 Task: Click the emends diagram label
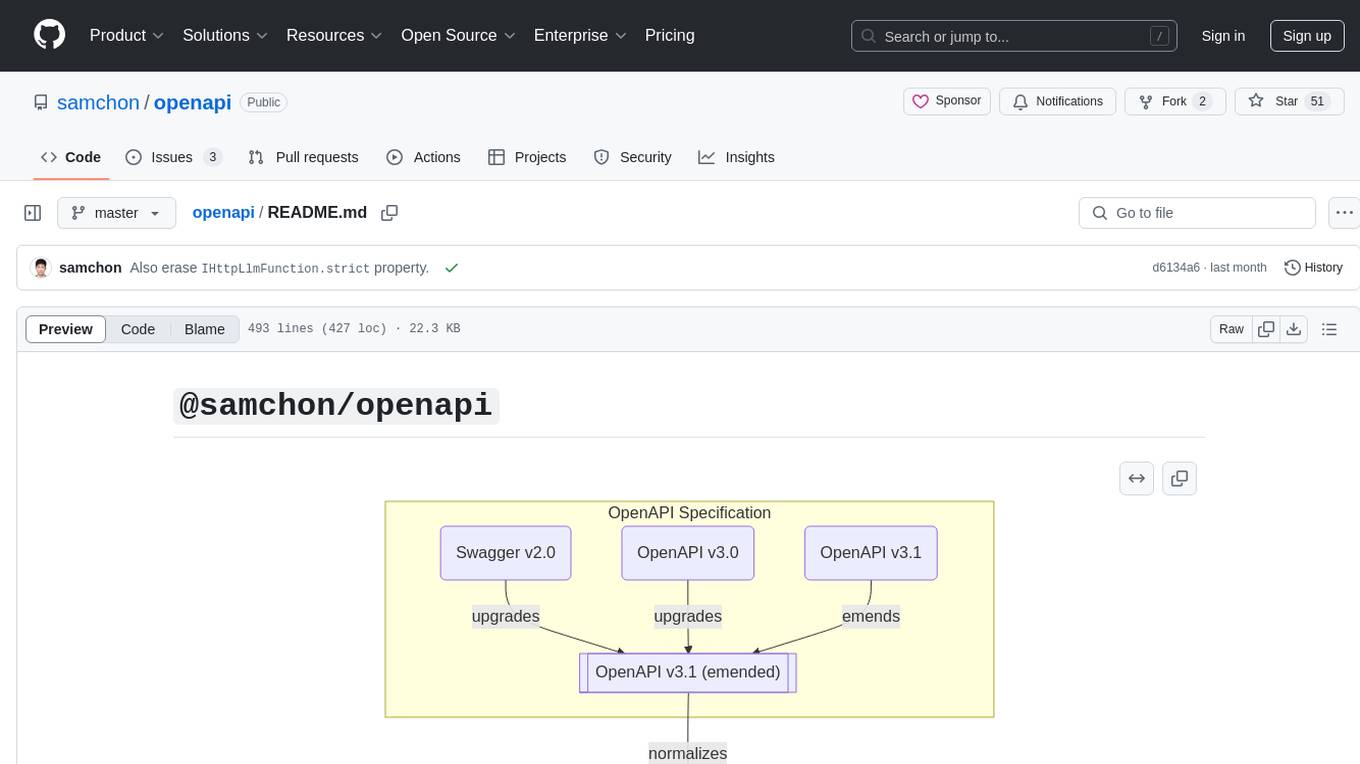click(x=871, y=616)
